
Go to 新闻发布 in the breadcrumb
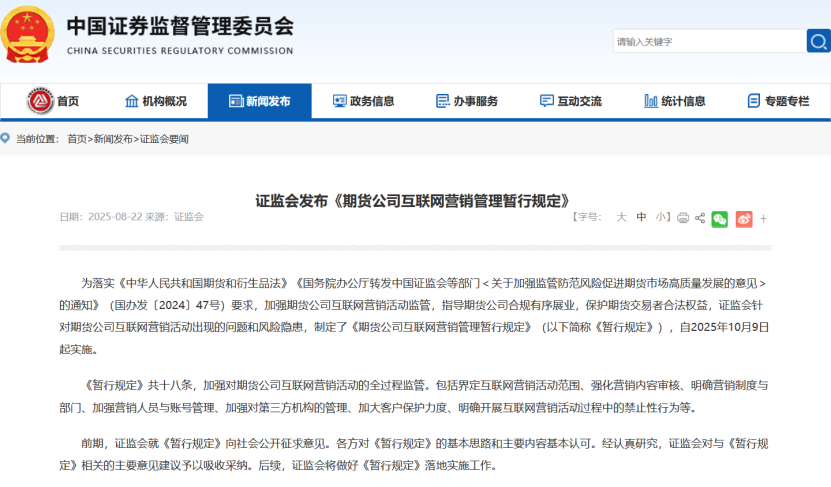(113, 139)
